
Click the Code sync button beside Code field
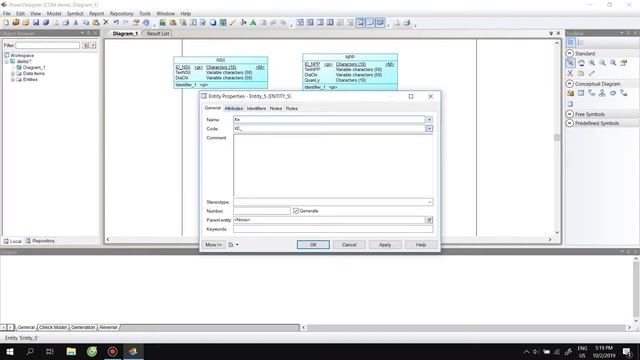(x=429, y=129)
